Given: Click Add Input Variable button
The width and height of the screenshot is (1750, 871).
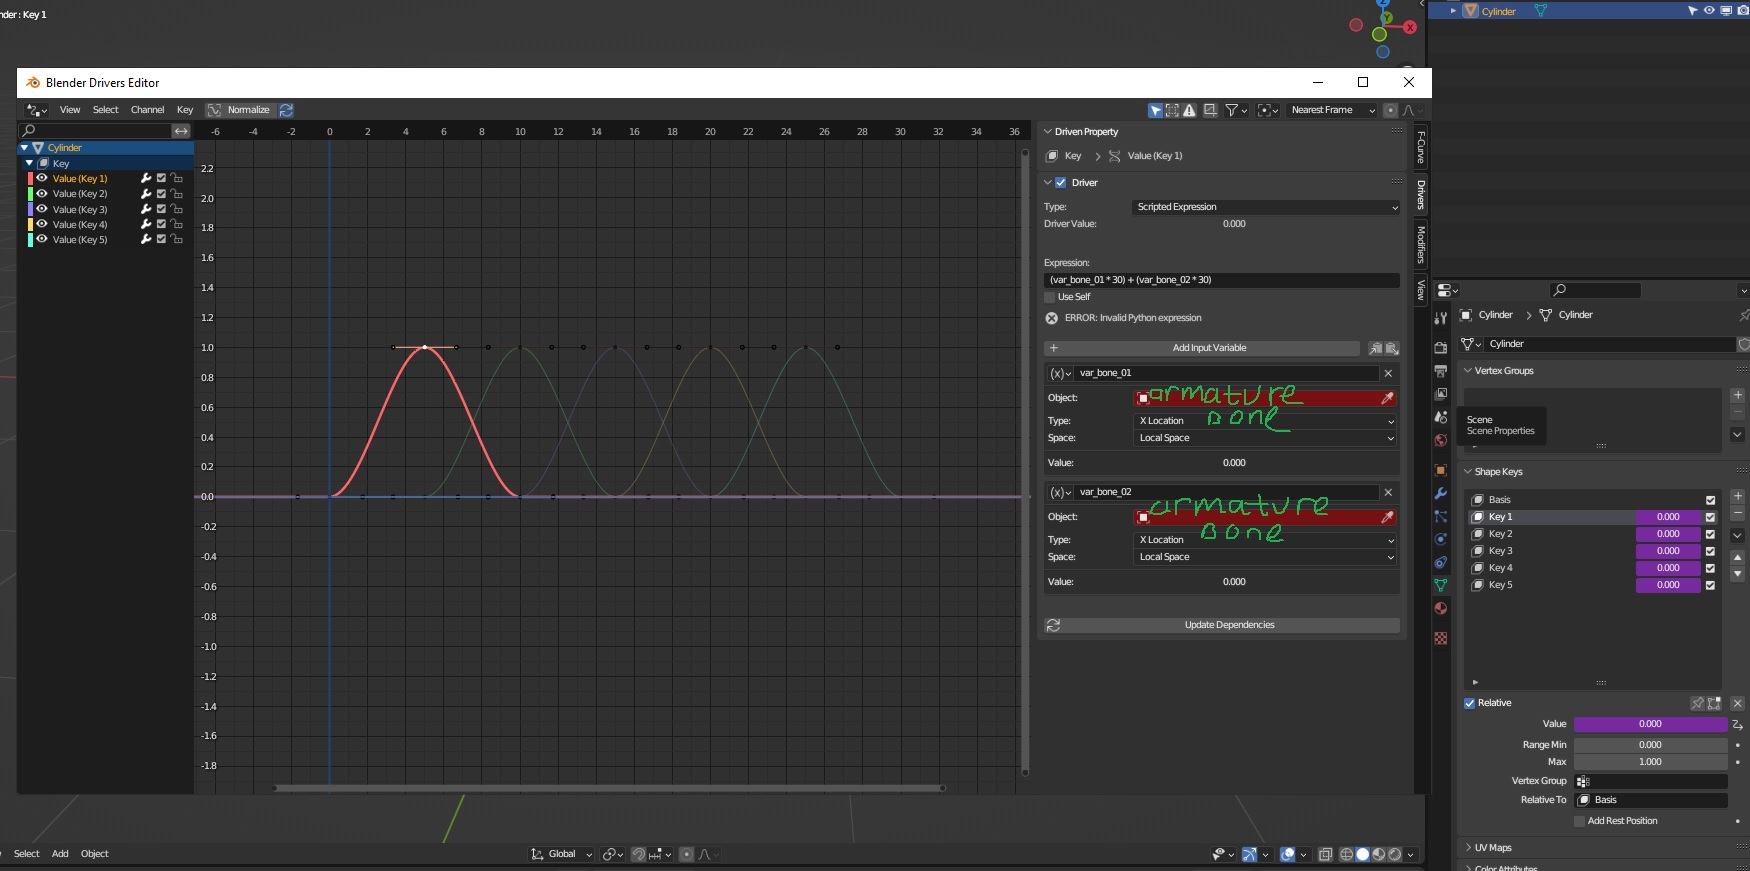Looking at the screenshot, I should pyautogui.click(x=1202, y=348).
